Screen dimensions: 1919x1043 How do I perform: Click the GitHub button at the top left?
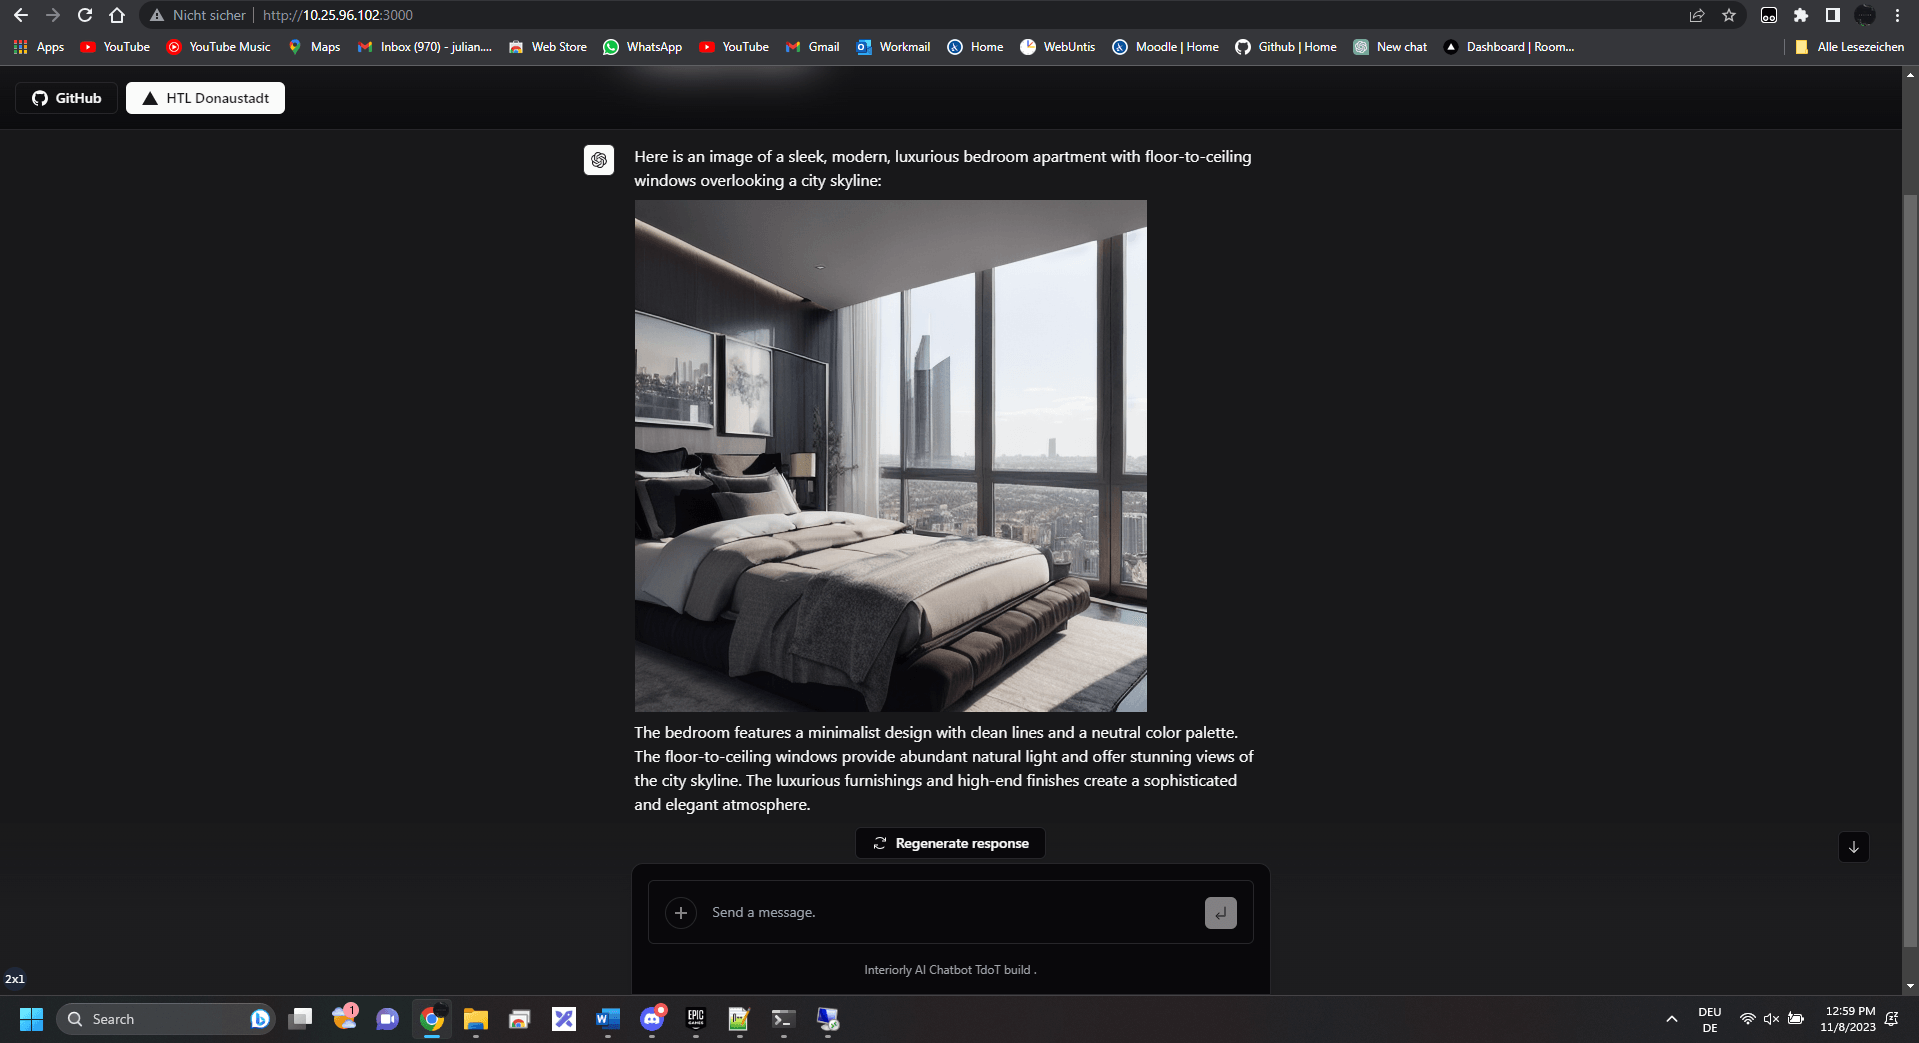pos(66,97)
